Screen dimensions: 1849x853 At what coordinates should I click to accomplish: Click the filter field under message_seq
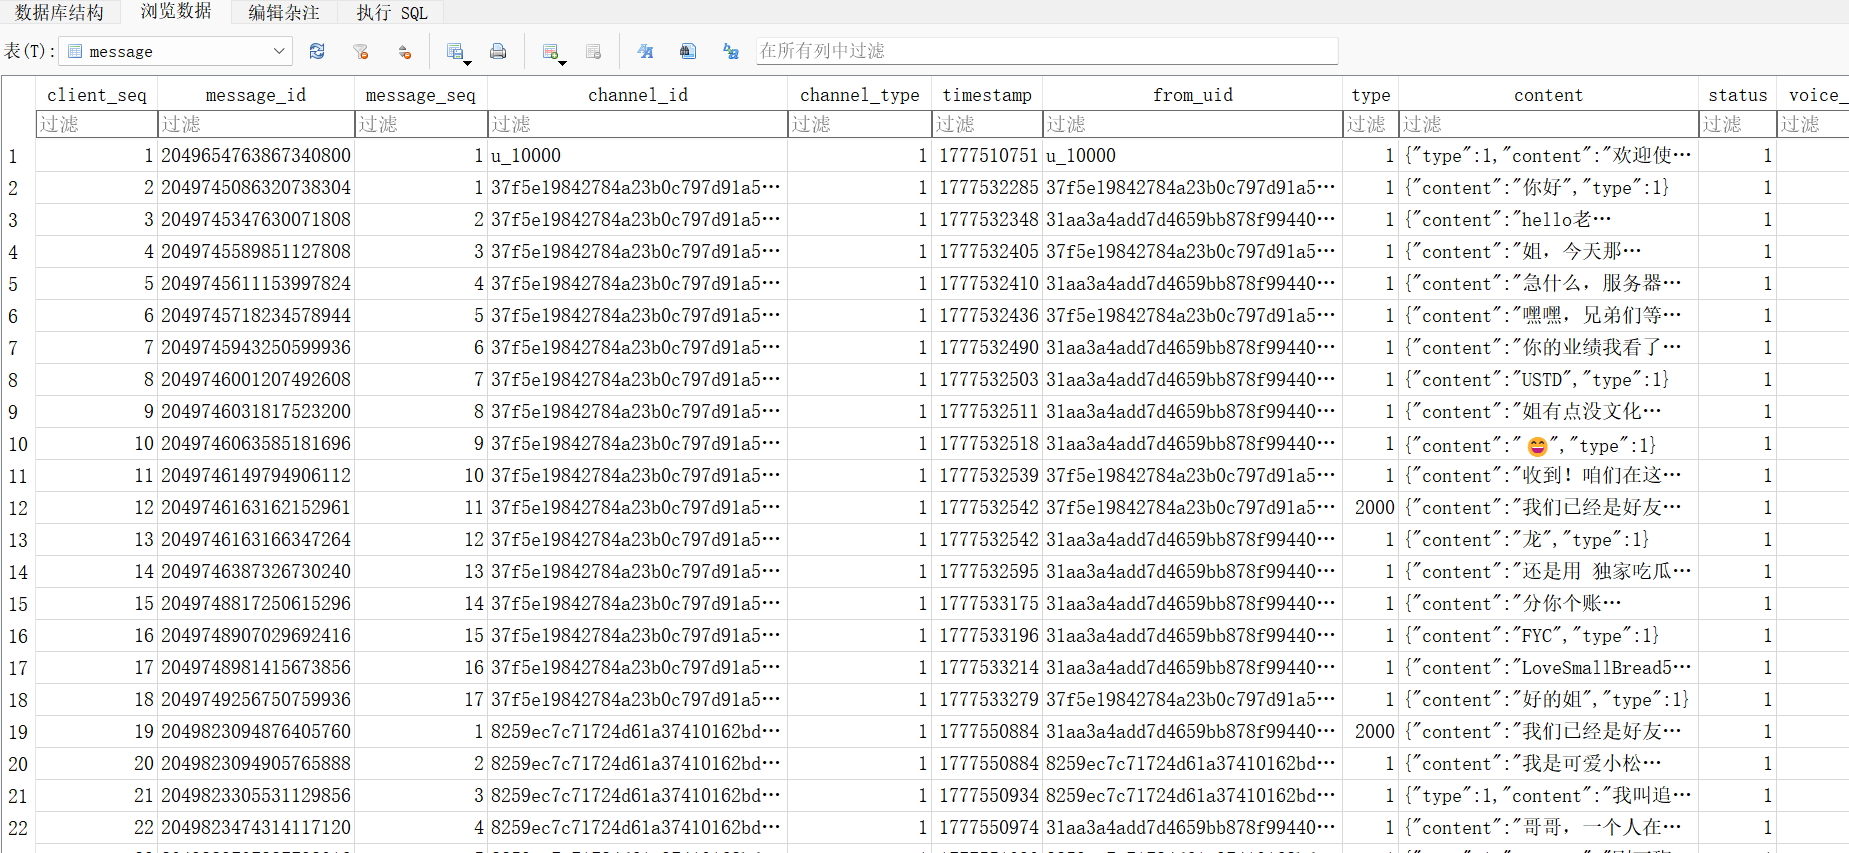(x=421, y=124)
